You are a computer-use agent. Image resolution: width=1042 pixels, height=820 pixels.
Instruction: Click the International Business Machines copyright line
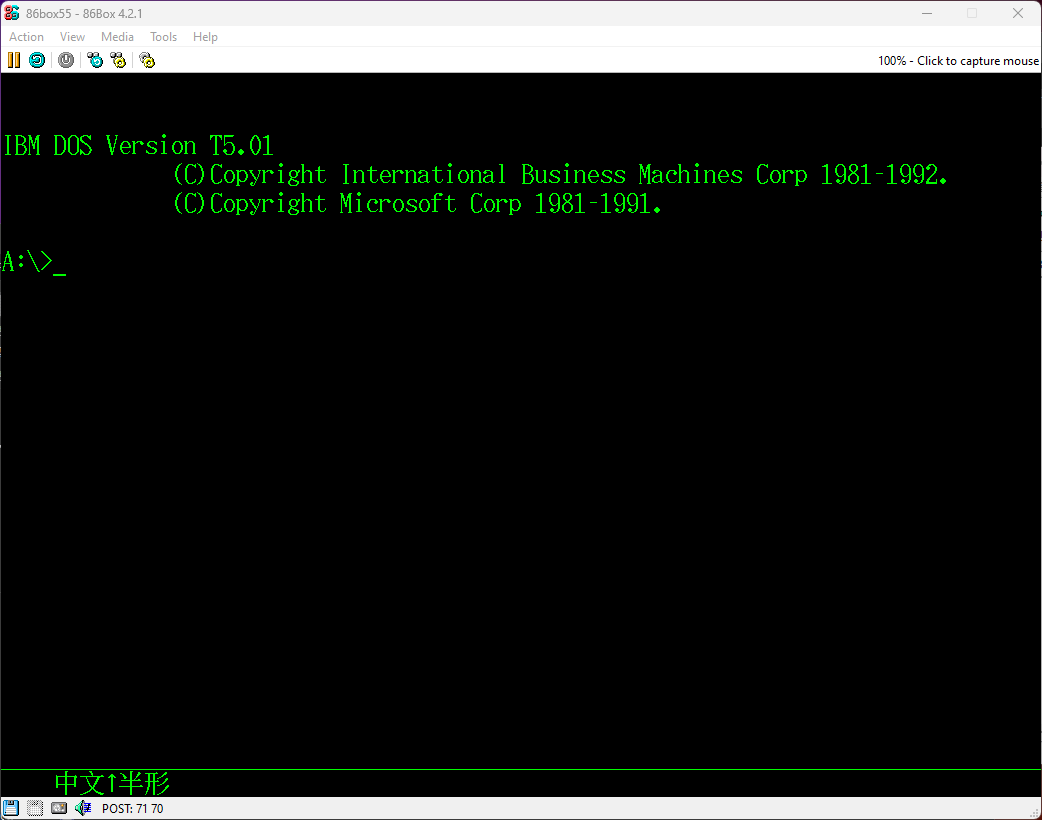pyautogui.click(x=560, y=175)
